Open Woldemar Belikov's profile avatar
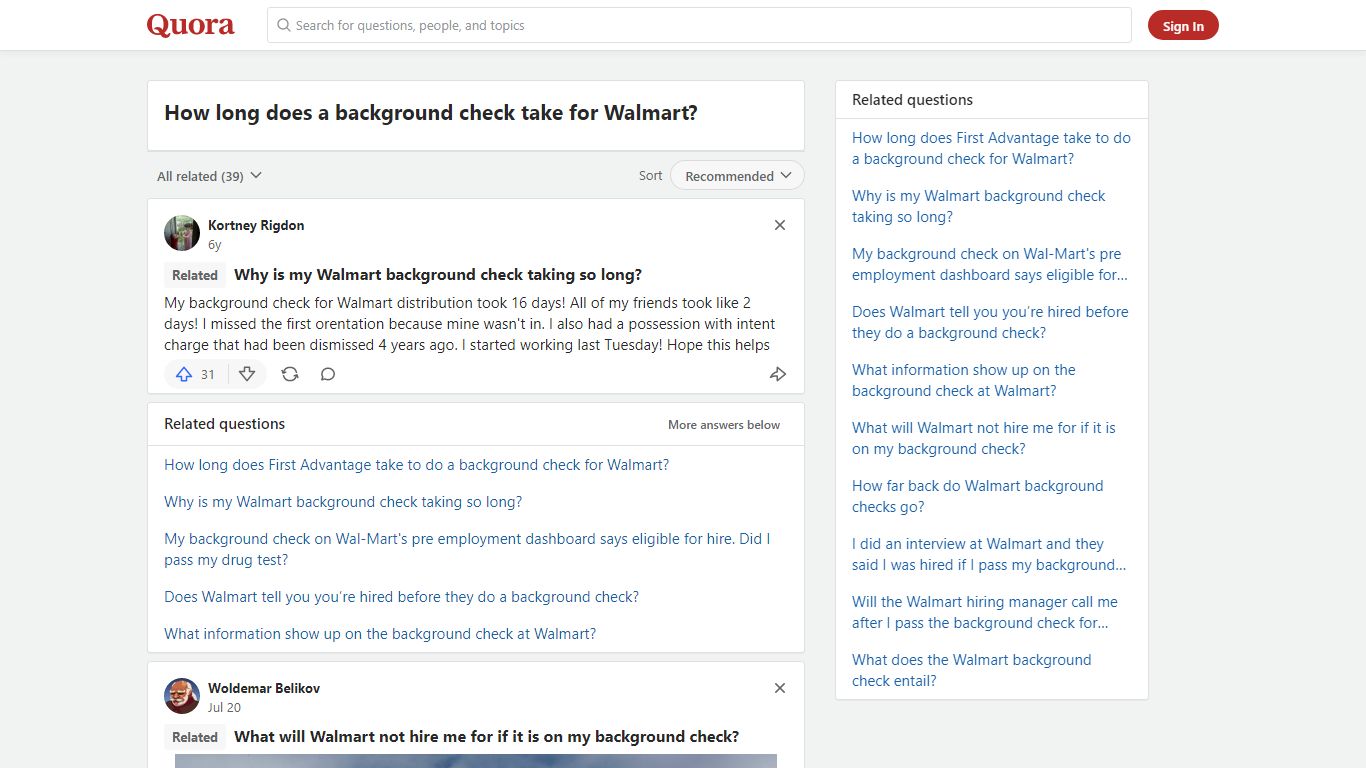Viewport: 1366px width, 768px height. (x=182, y=696)
